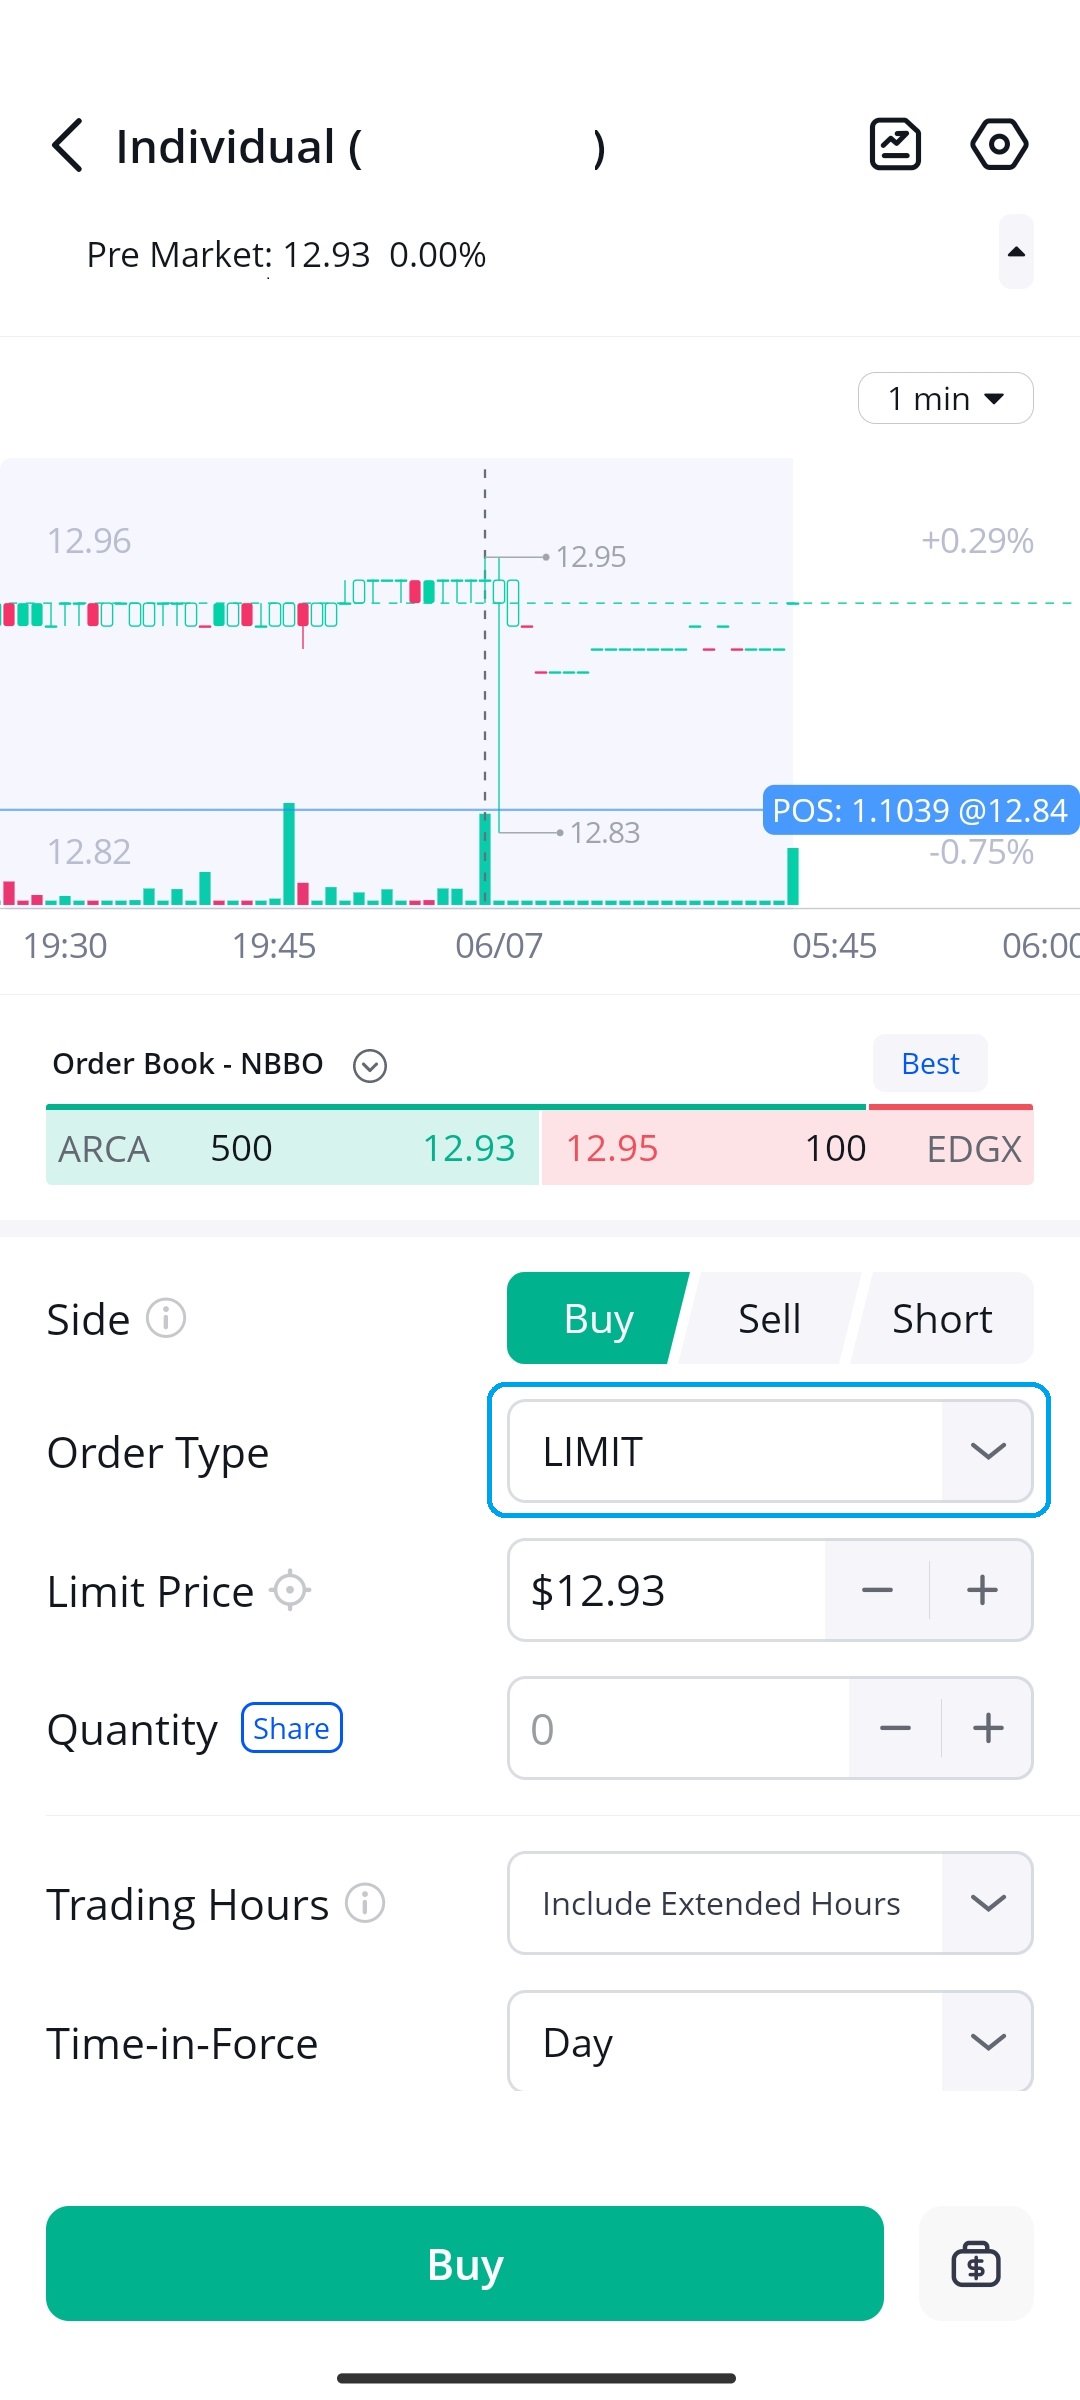Screen dimensions: 1080x2400
Task: Open the dollar calculator icon beside Buy
Action: (976, 2264)
